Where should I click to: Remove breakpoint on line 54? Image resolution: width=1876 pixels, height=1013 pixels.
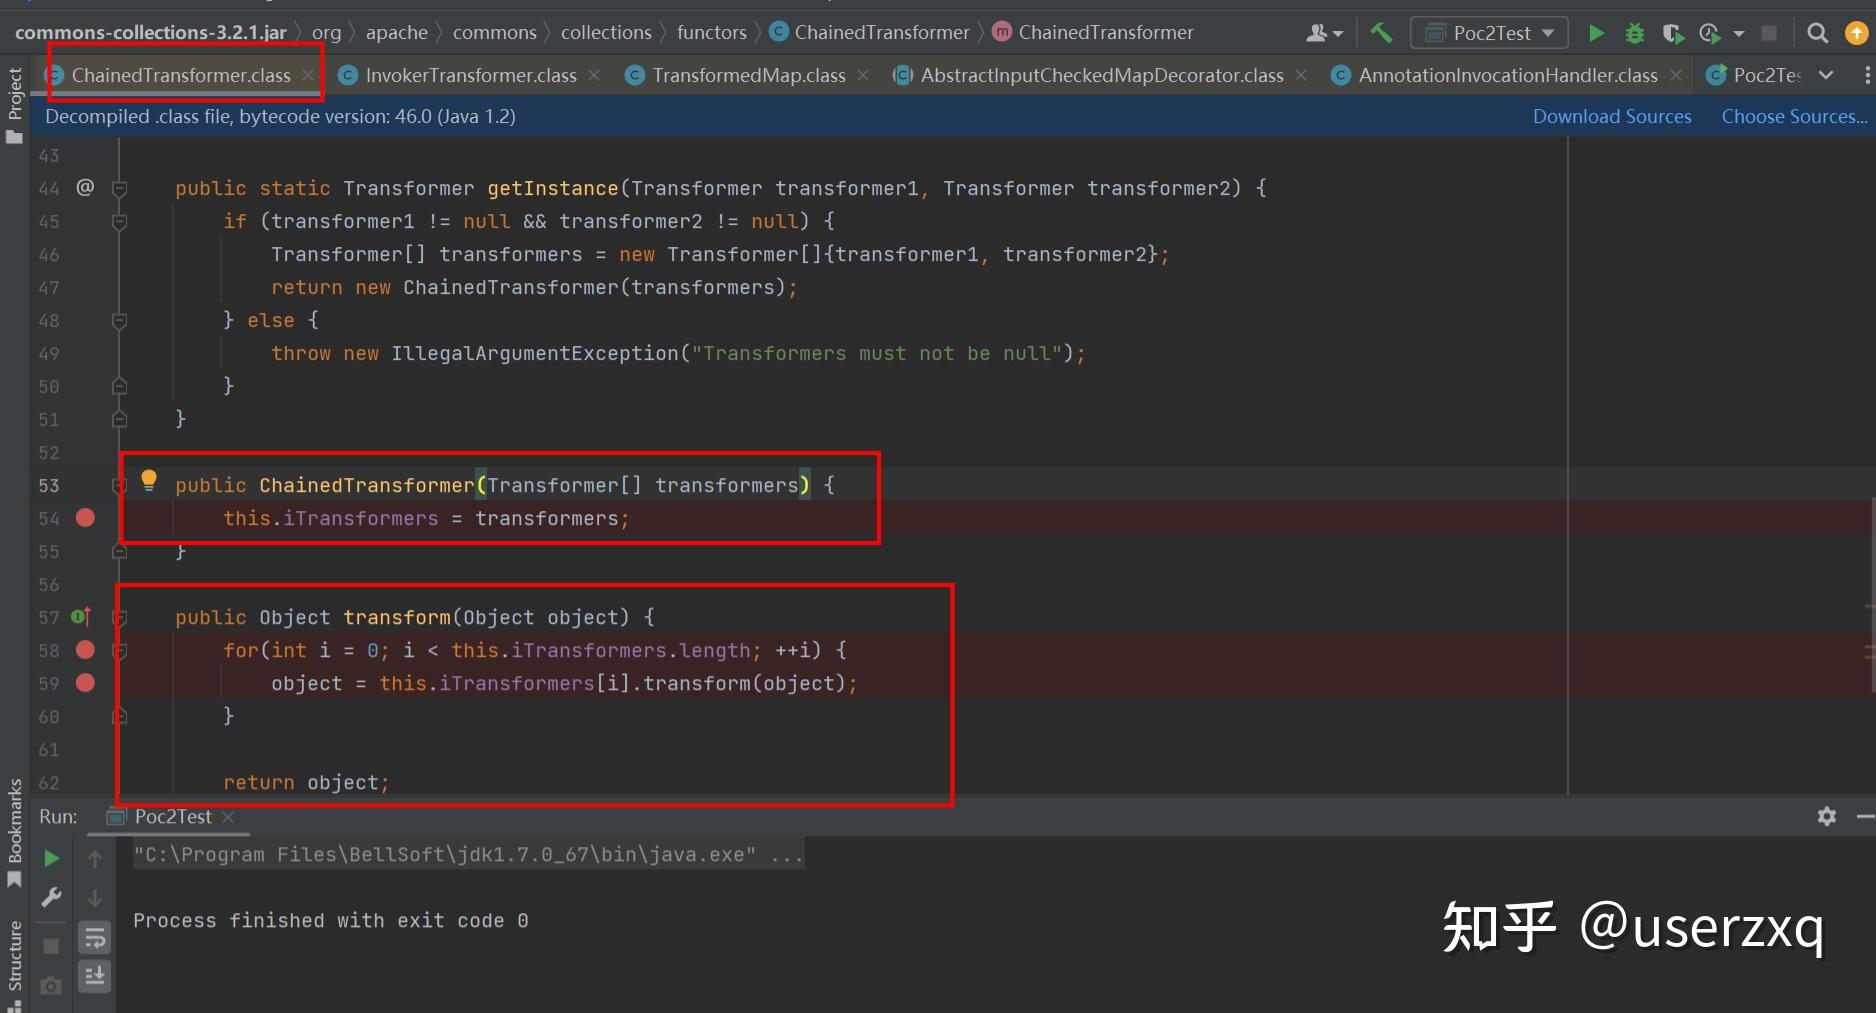pyautogui.click(x=85, y=518)
